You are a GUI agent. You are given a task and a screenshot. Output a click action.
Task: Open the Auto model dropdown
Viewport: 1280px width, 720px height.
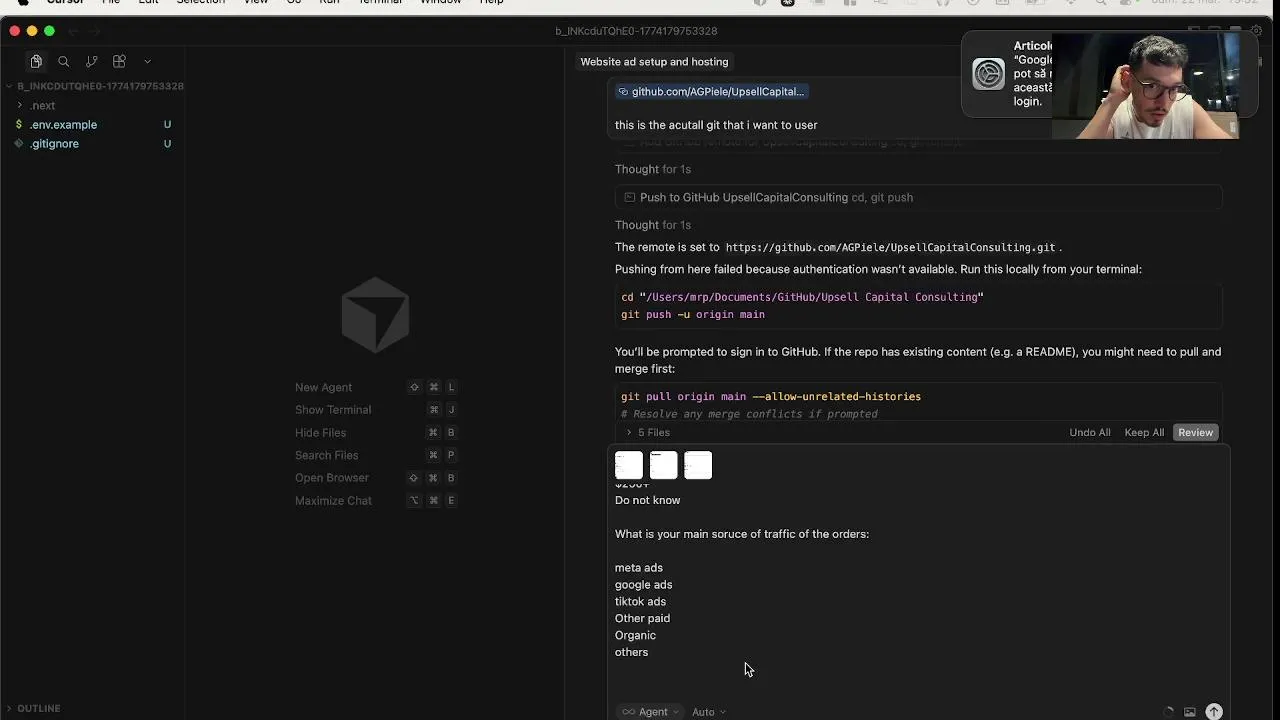tap(708, 712)
